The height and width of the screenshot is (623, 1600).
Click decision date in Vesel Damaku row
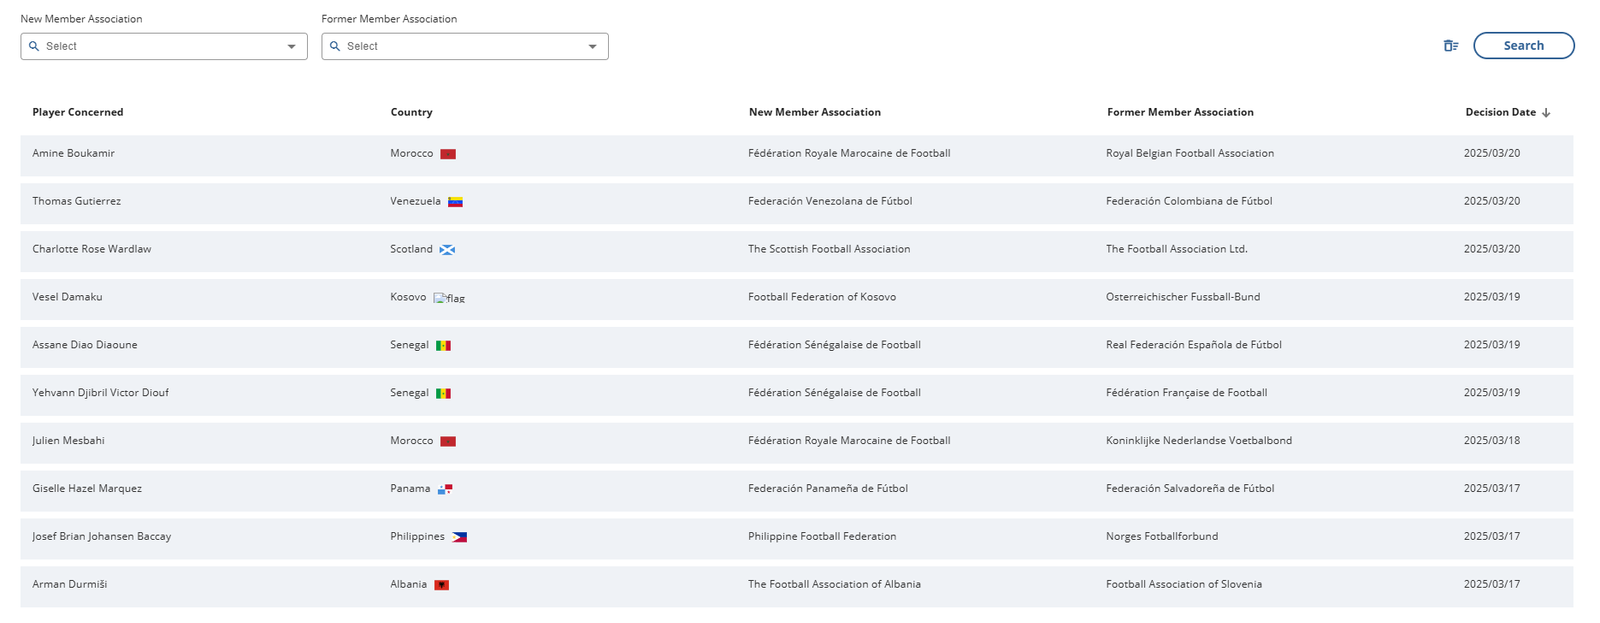pos(1492,297)
